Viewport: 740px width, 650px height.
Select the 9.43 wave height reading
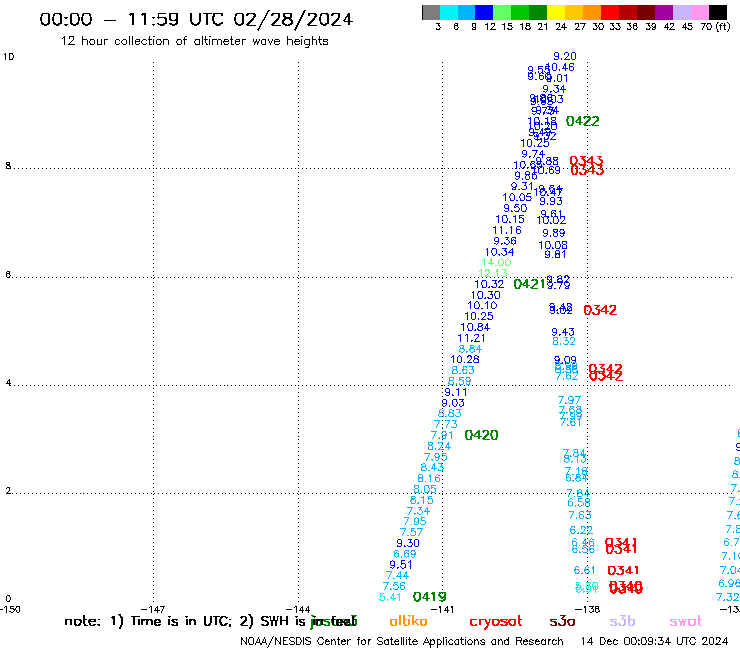pos(563,332)
